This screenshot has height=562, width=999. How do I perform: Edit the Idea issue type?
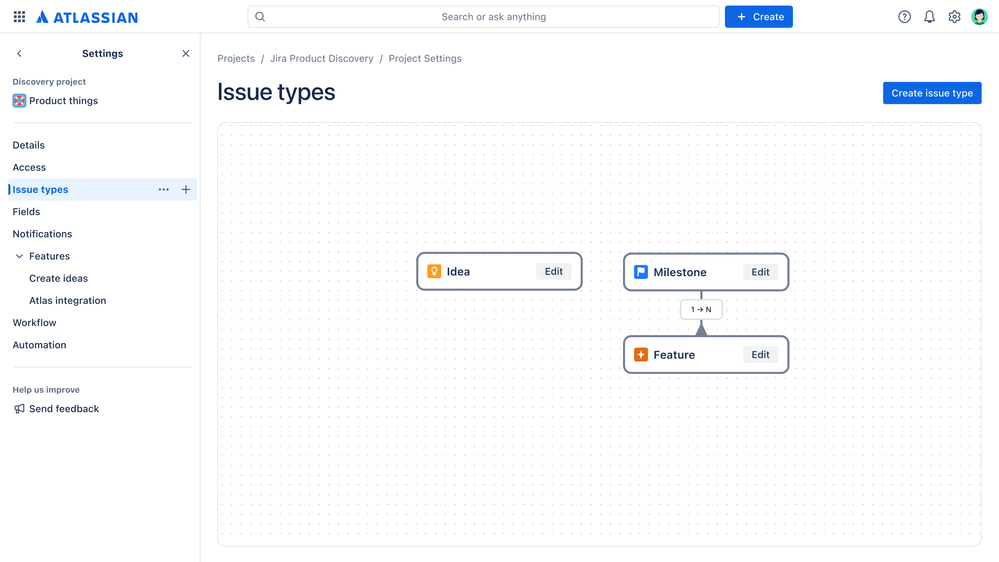coord(554,271)
